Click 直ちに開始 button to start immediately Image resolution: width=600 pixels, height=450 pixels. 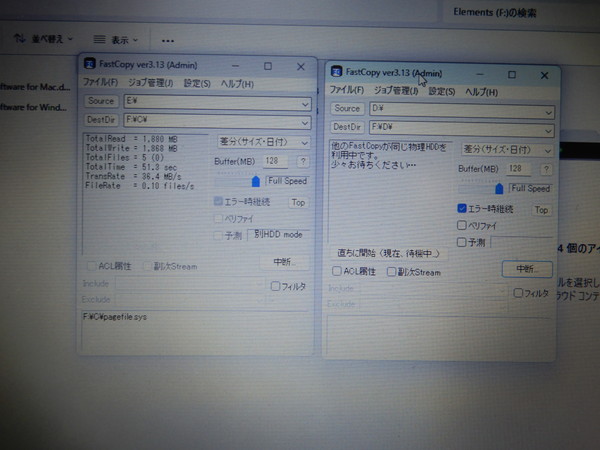pos(388,255)
